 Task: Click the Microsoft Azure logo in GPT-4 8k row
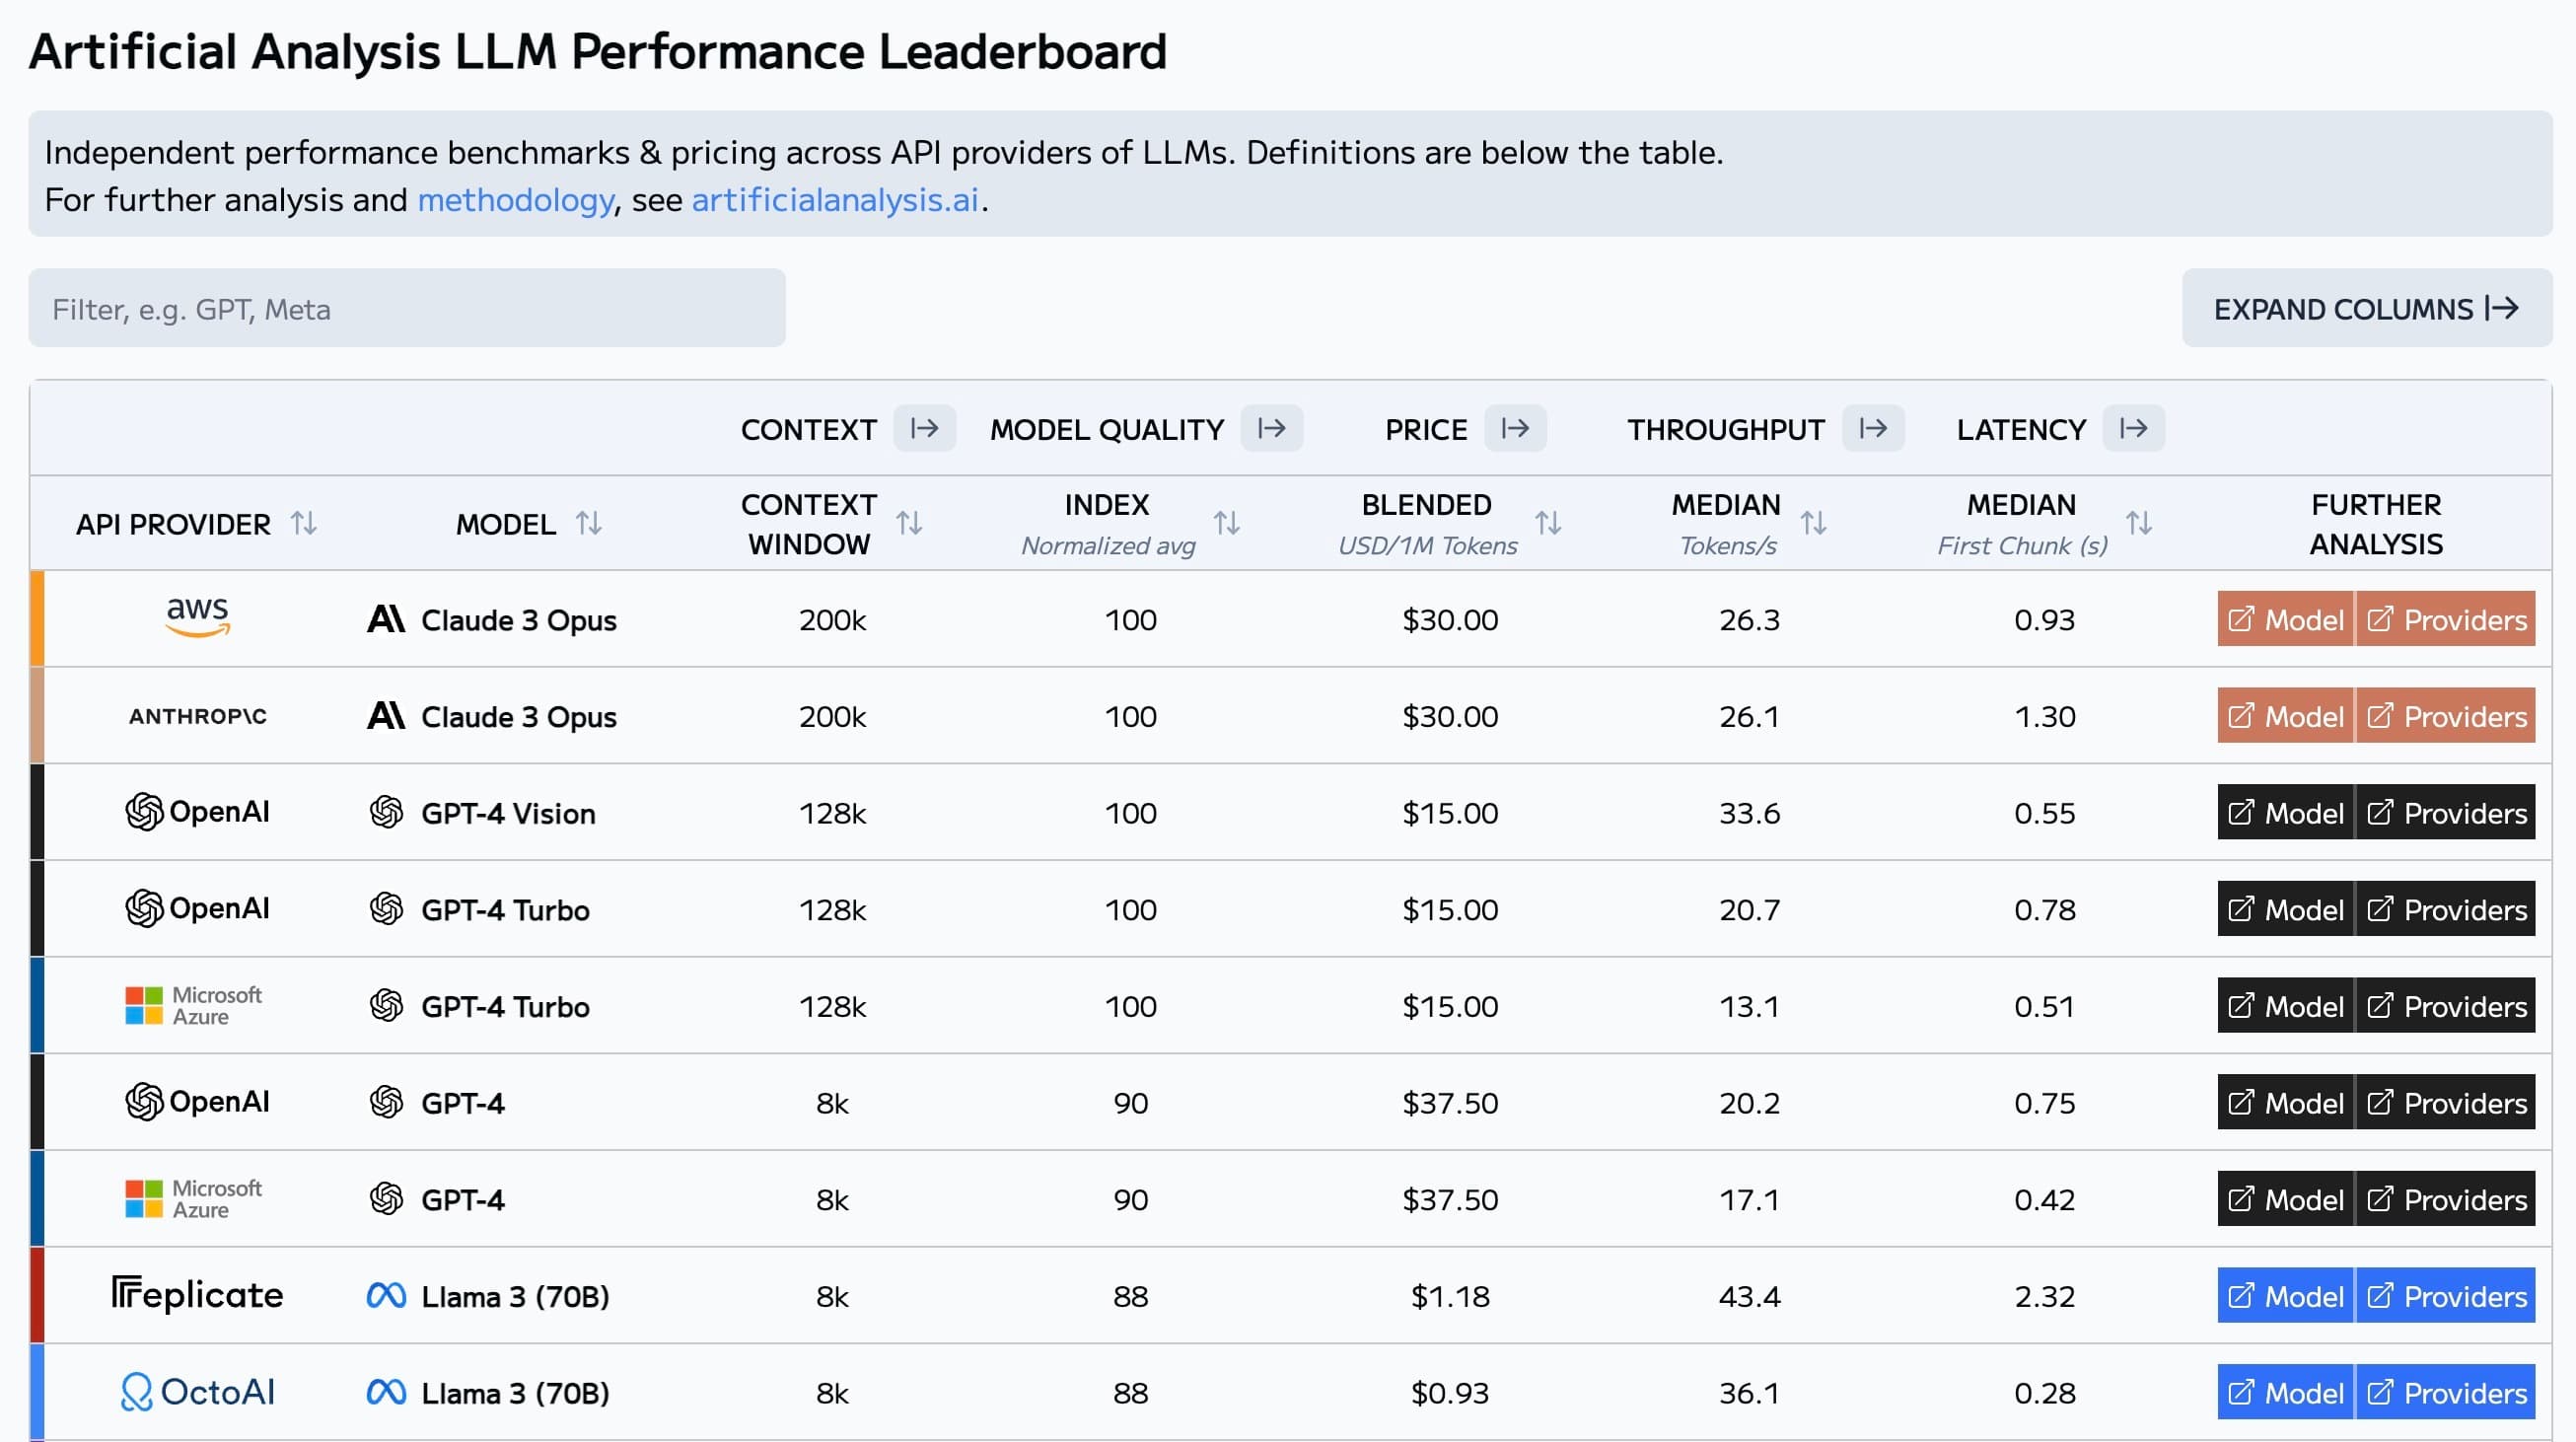194,1198
